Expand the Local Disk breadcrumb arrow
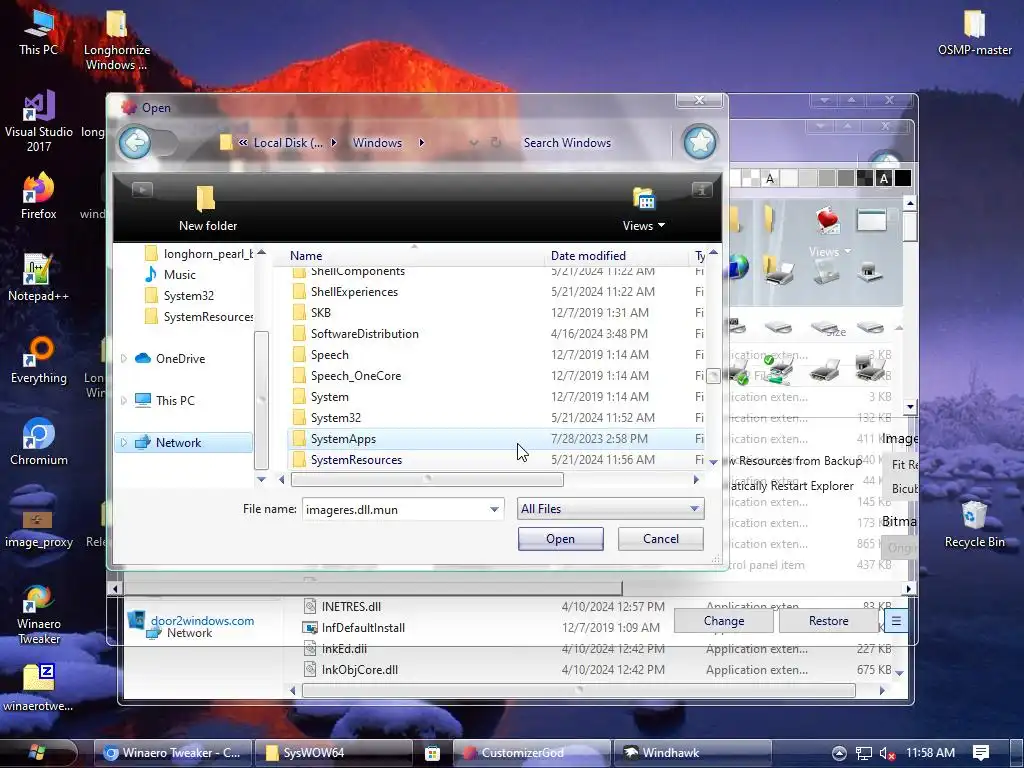1024x768 pixels. click(x=333, y=142)
